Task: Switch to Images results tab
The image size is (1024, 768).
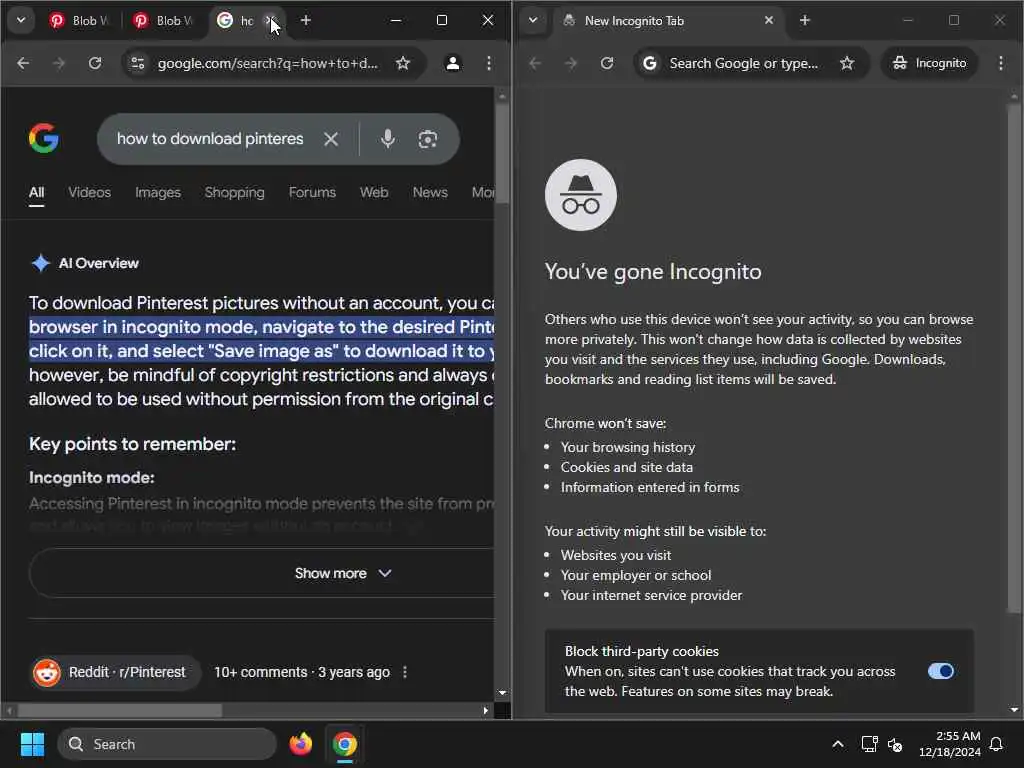Action: point(157,193)
